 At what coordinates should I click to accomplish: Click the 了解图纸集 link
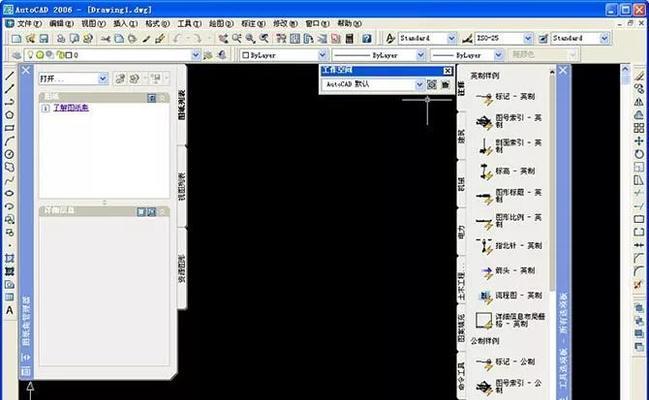71,108
